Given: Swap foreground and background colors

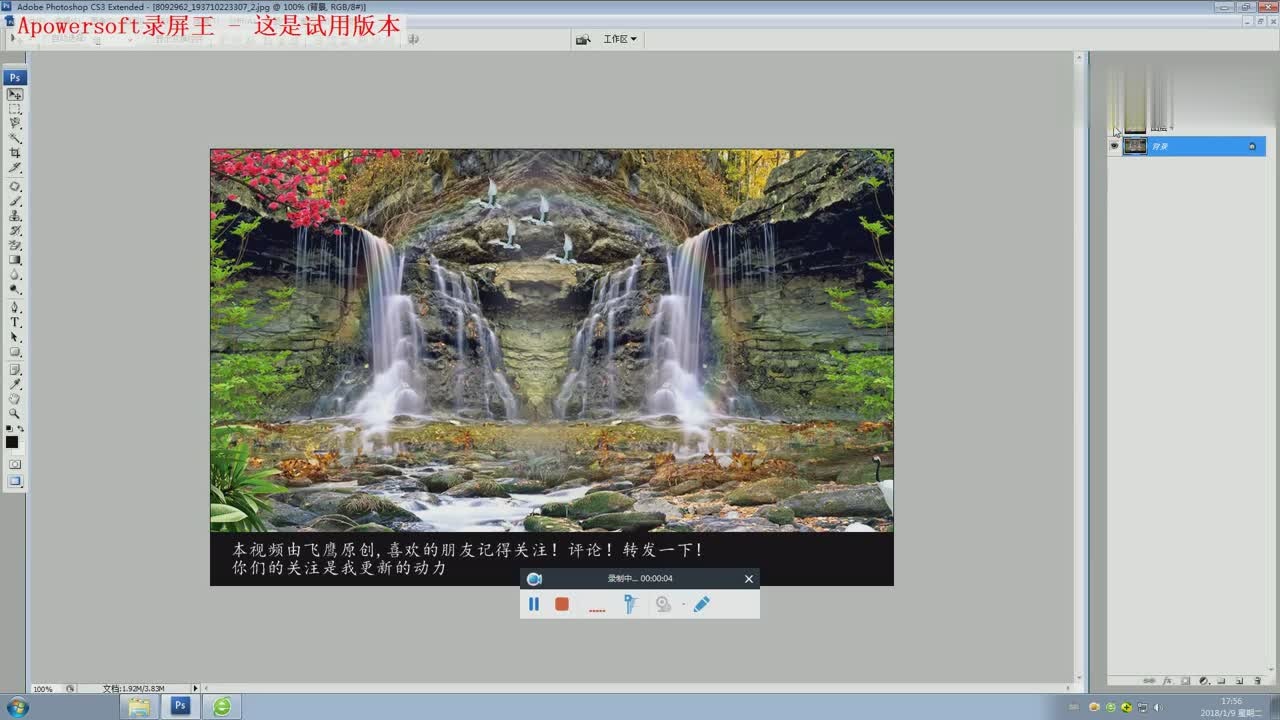Looking at the screenshot, I should 21,429.
